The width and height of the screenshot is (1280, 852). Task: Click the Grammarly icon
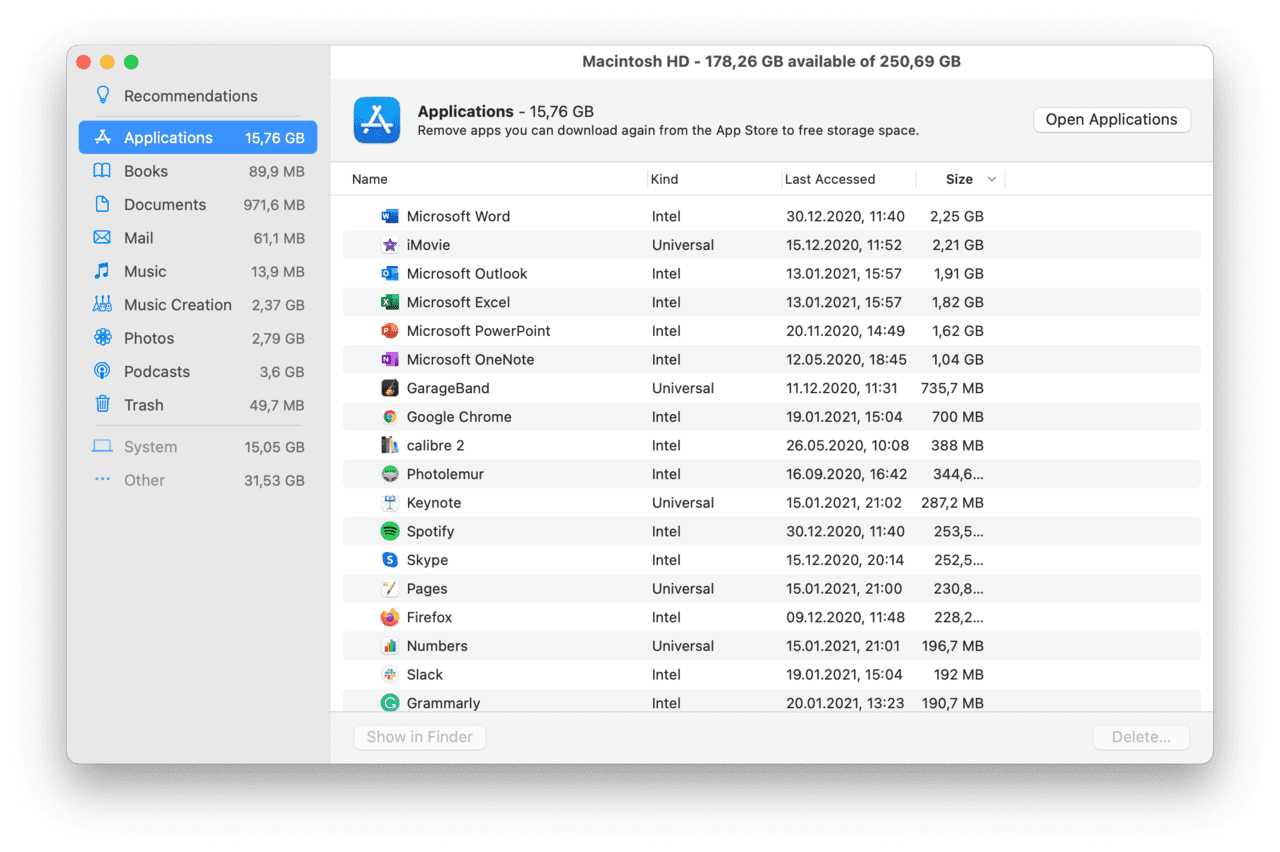[x=390, y=703]
